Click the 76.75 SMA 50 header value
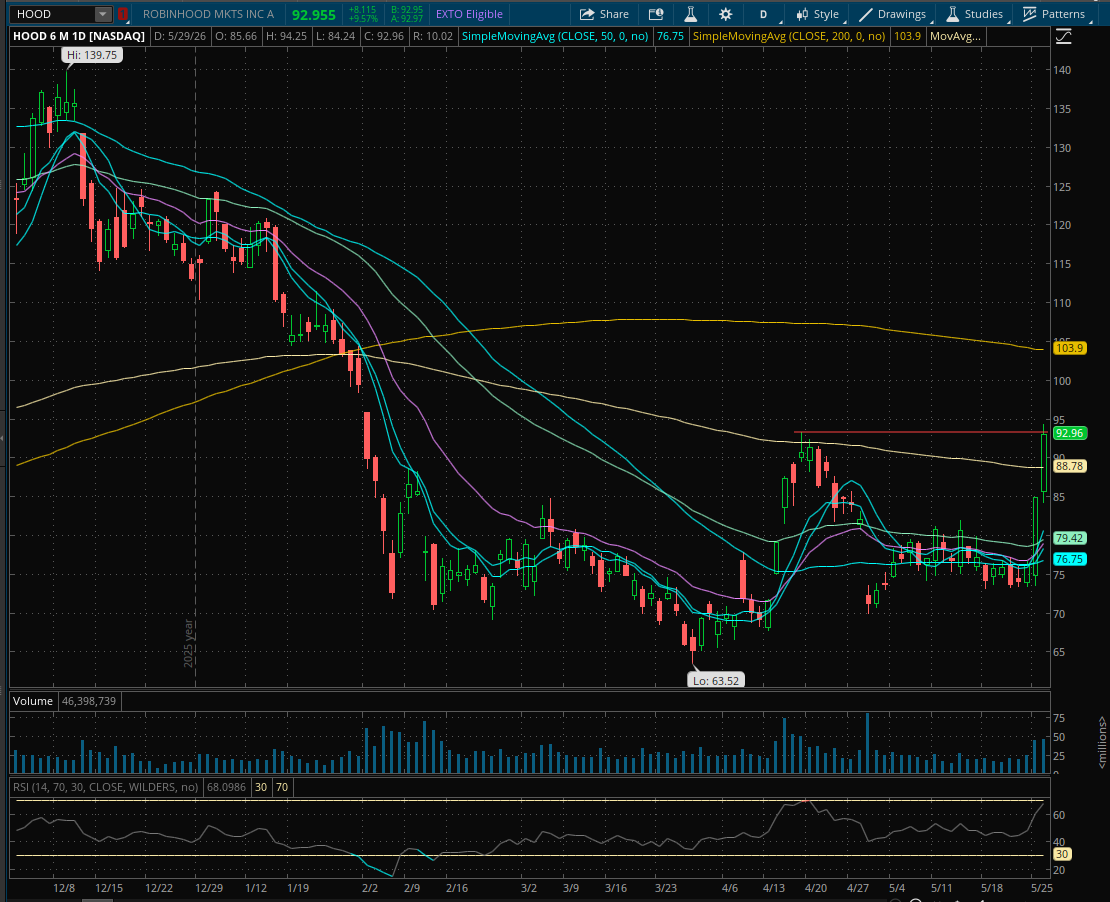The width and height of the screenshot is (1110, 902). [670, 35]
